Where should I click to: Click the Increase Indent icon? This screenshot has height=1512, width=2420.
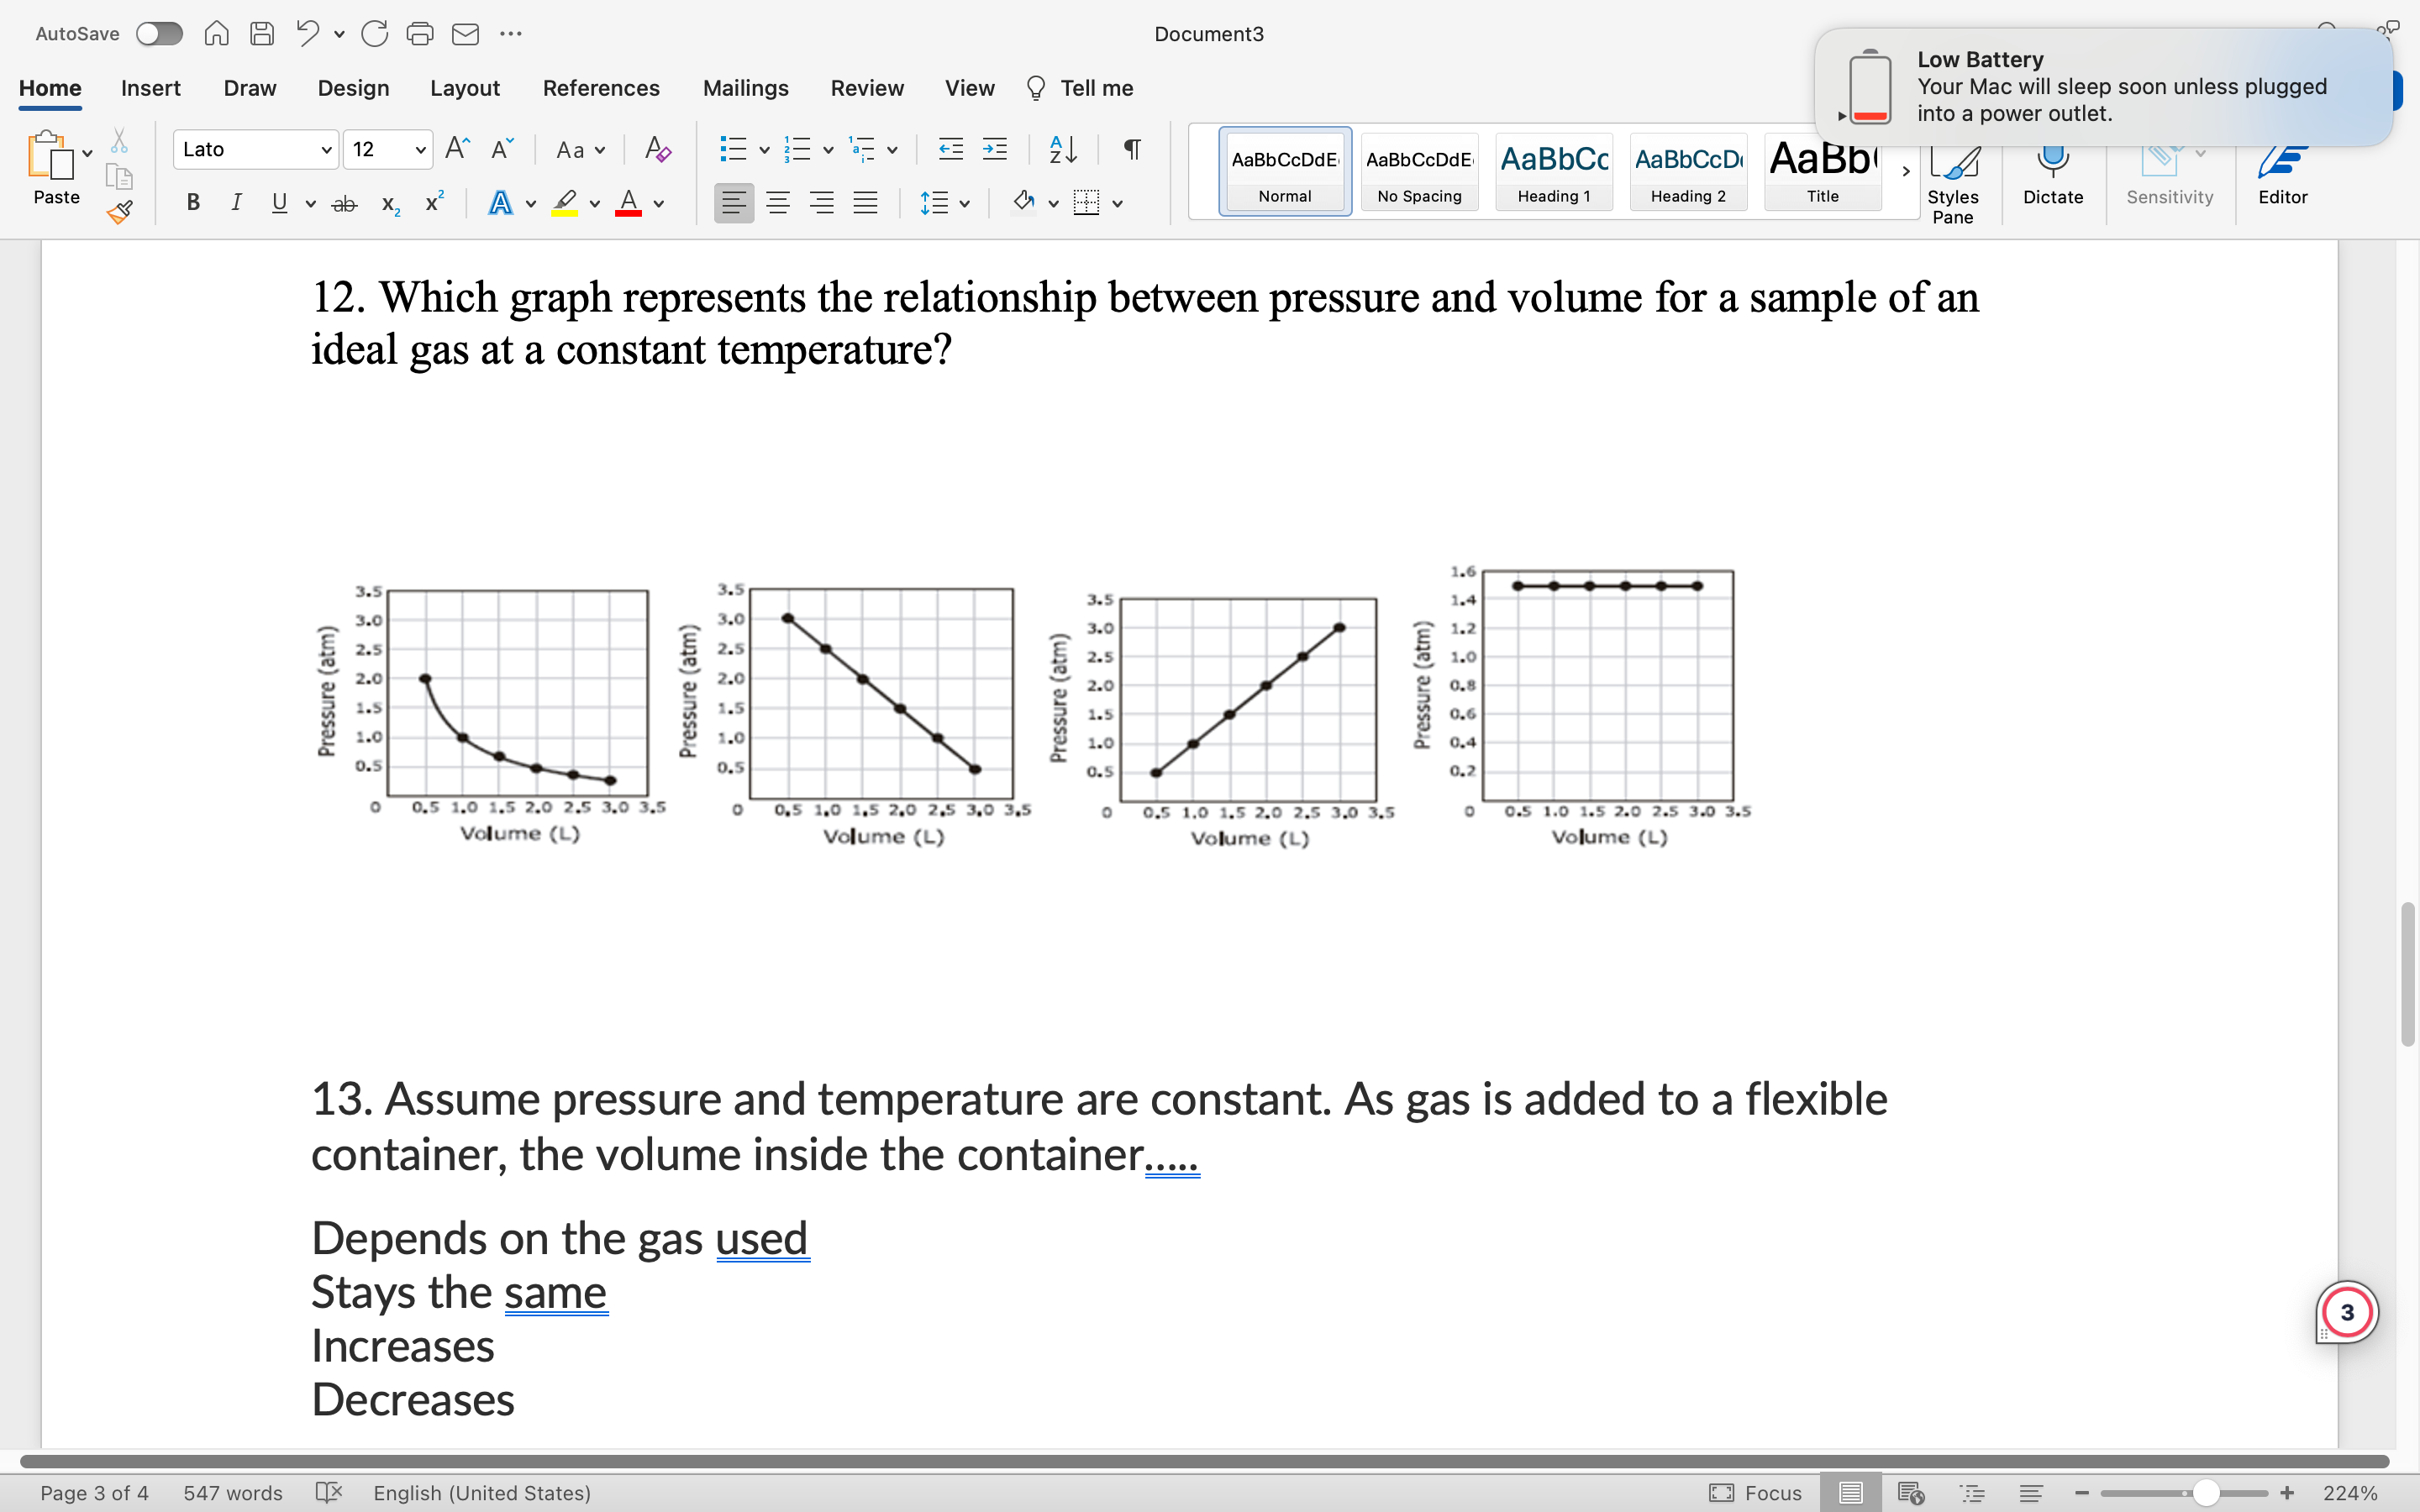(995, 150)
